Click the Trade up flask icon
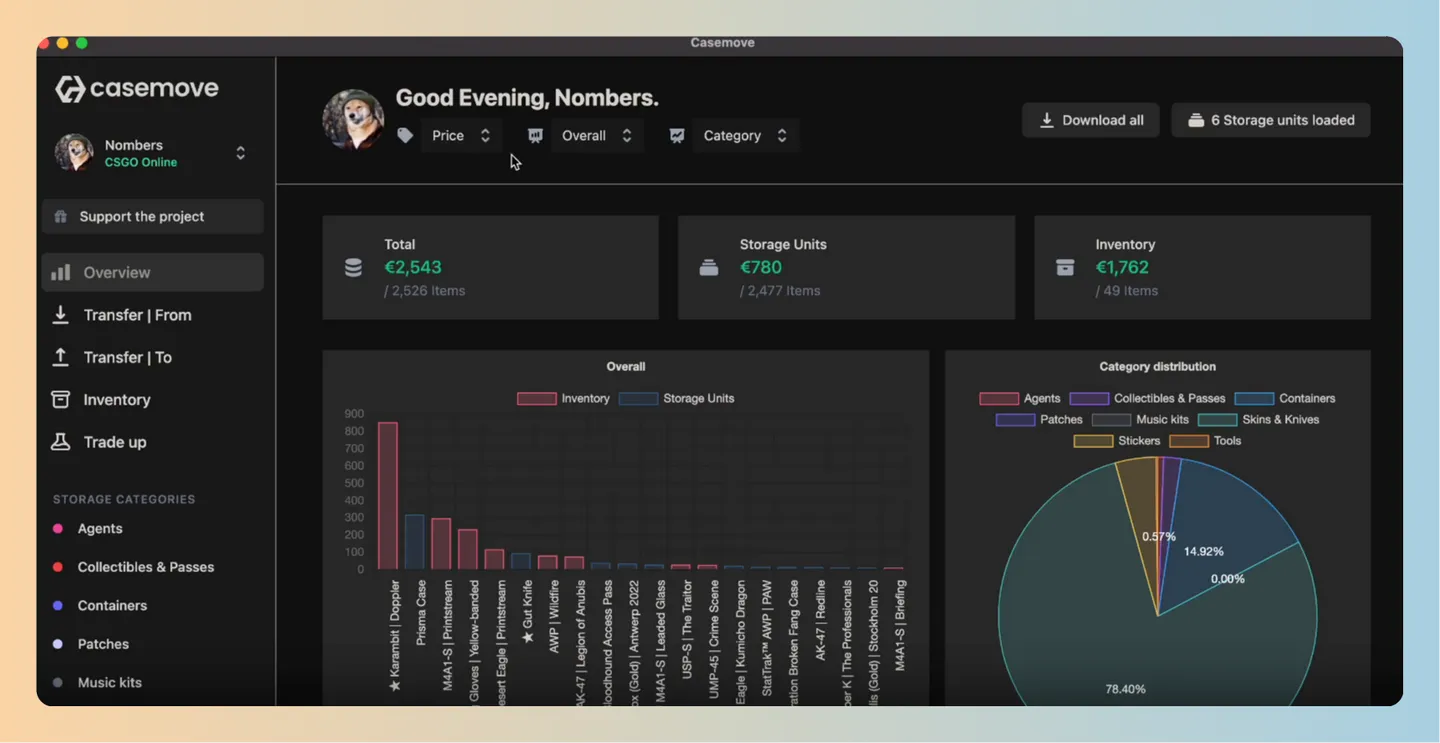Viewport: 1440px width, 743px height. (60, 442)
